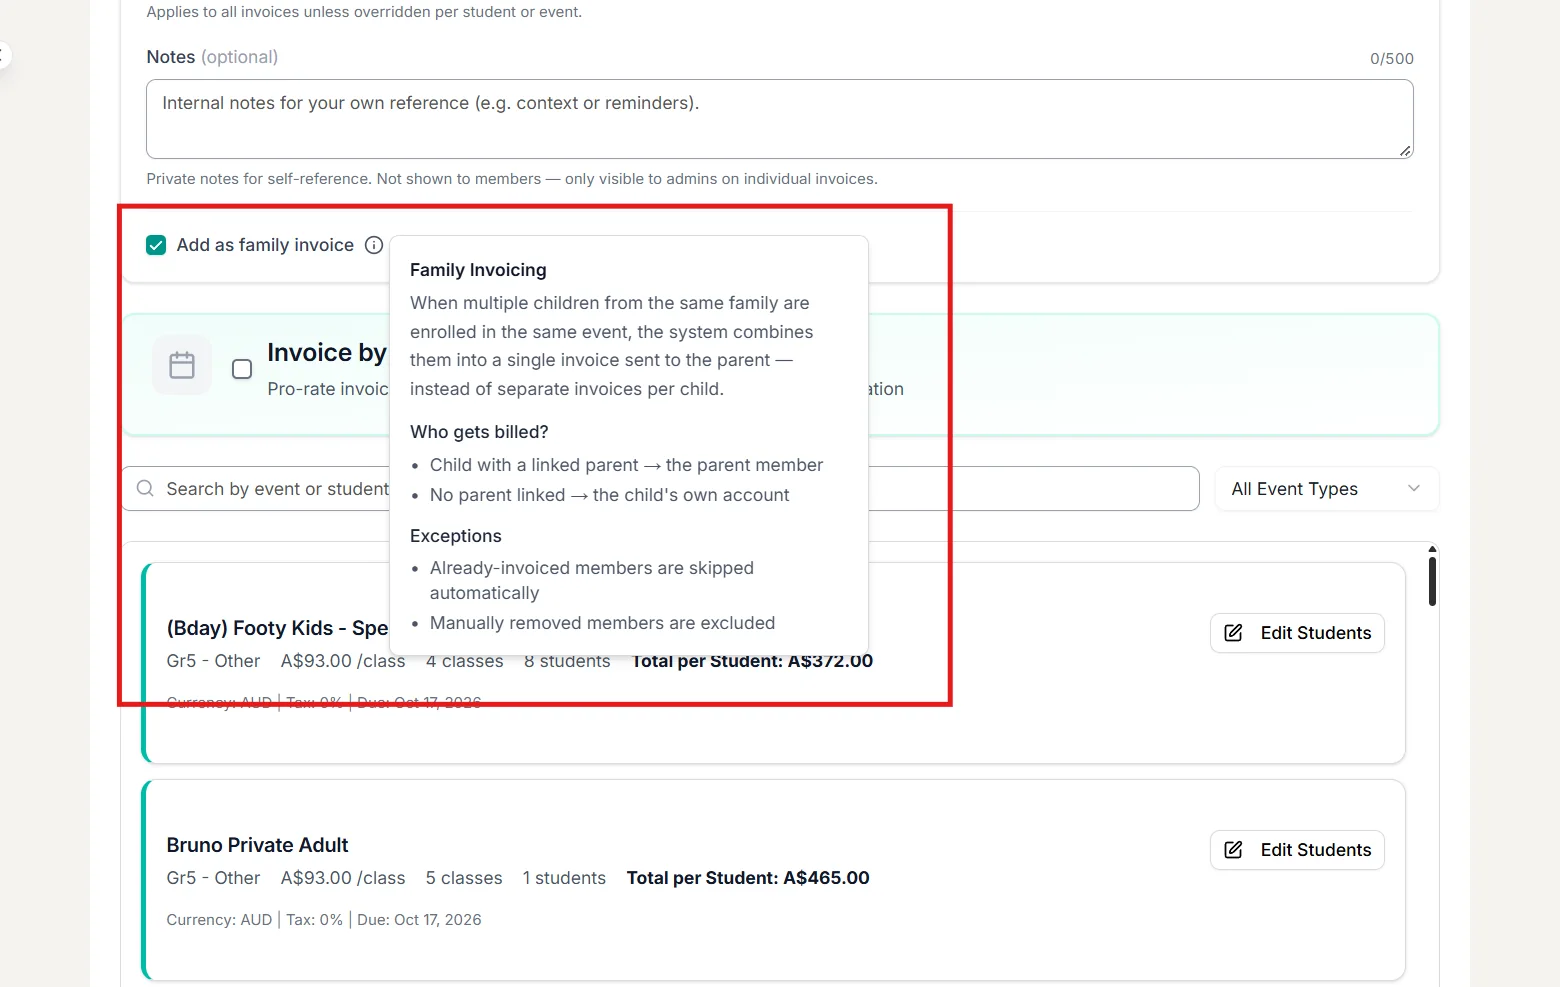This screenshot has width=1560, height=987.
Task: Click the Notes textarea resize handle
Action: [1405, 151]
